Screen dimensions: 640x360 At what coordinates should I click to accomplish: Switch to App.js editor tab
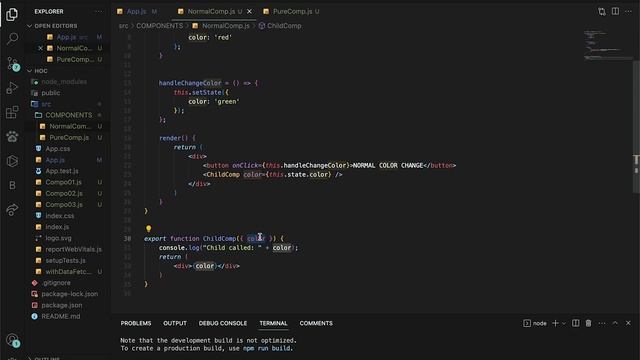click(137, 11)
